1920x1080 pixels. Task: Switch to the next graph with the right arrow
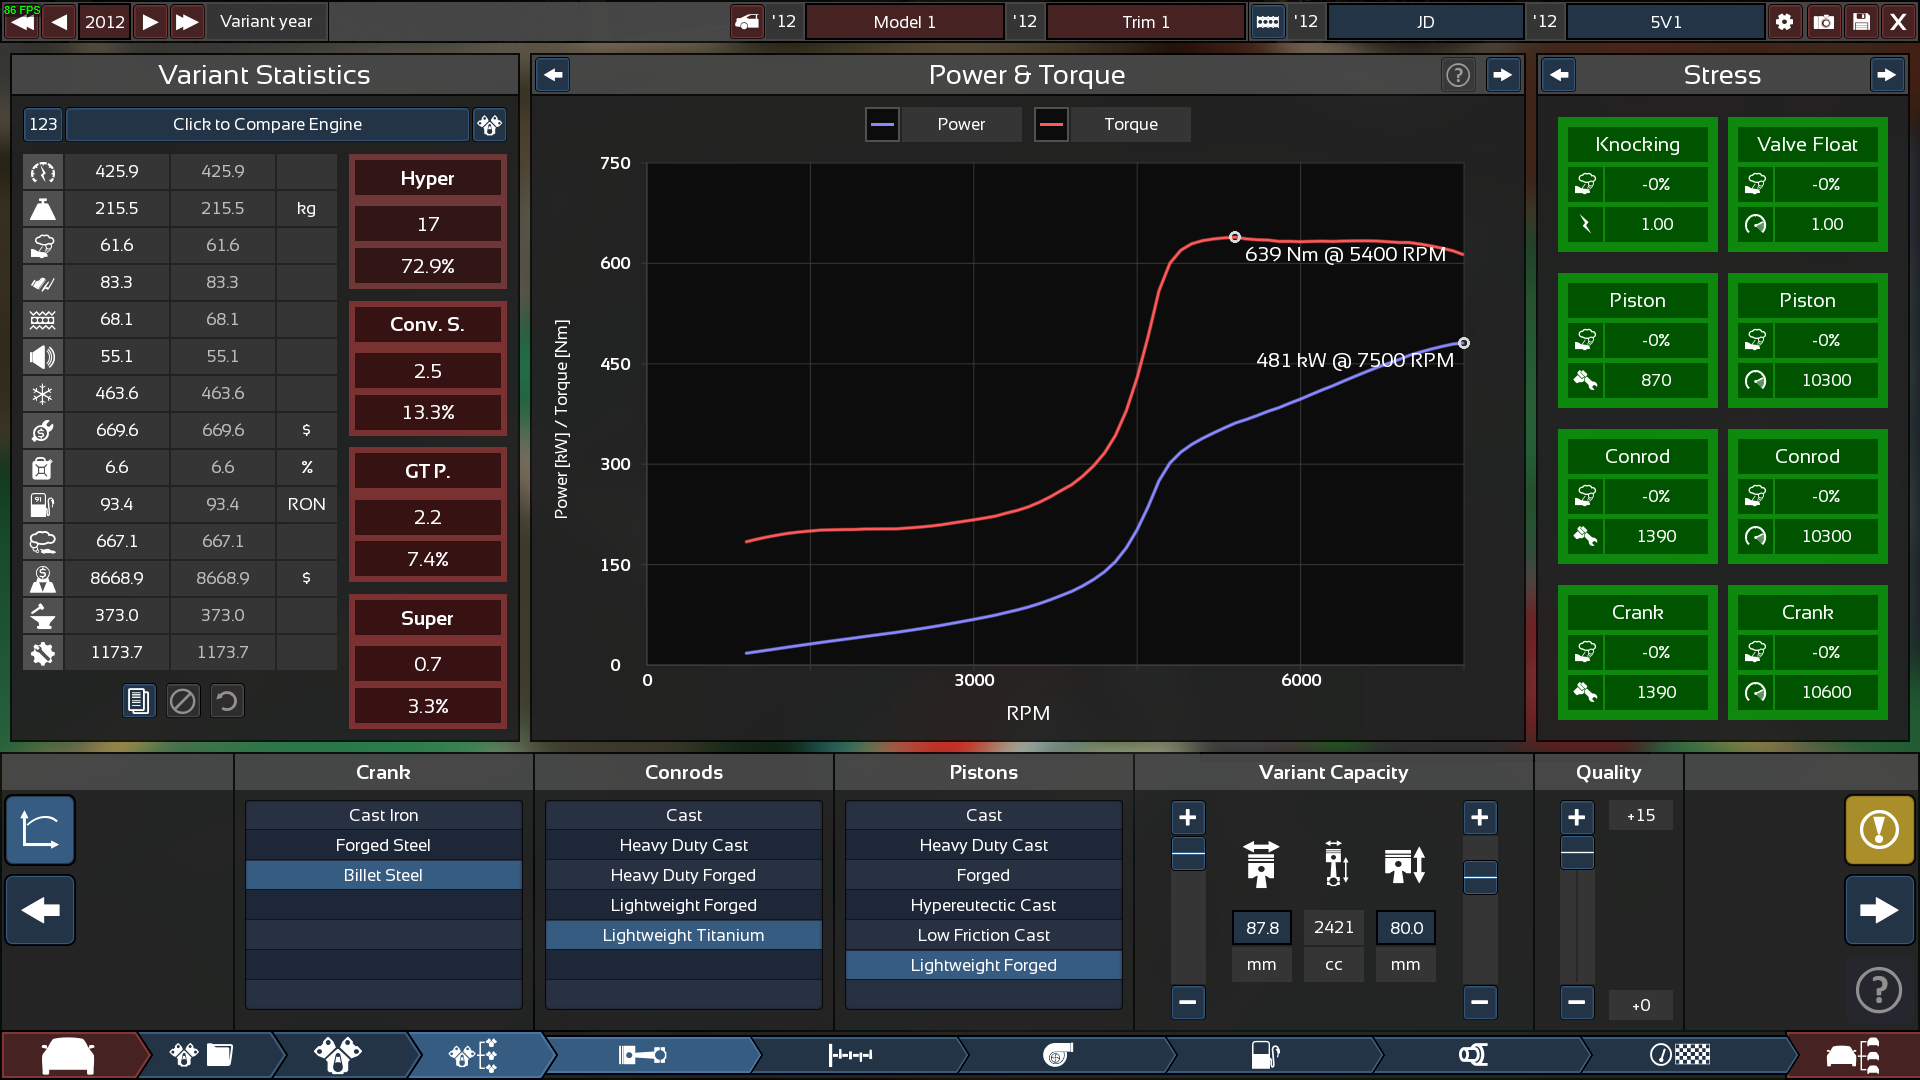coord(1502,75)
